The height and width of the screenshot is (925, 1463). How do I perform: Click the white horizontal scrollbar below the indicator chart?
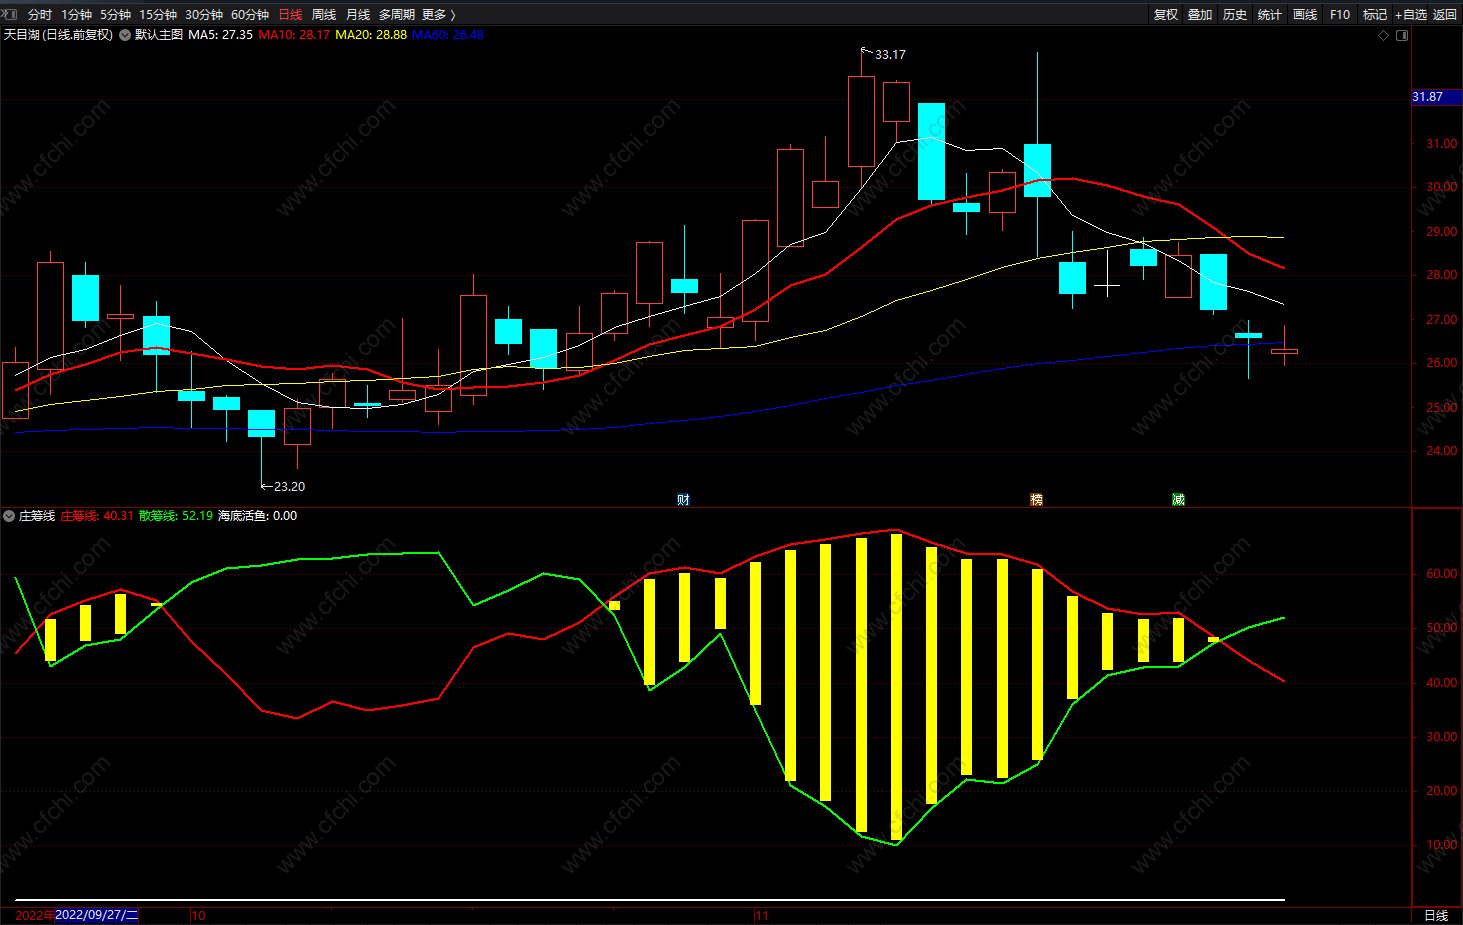coord(650,900)
